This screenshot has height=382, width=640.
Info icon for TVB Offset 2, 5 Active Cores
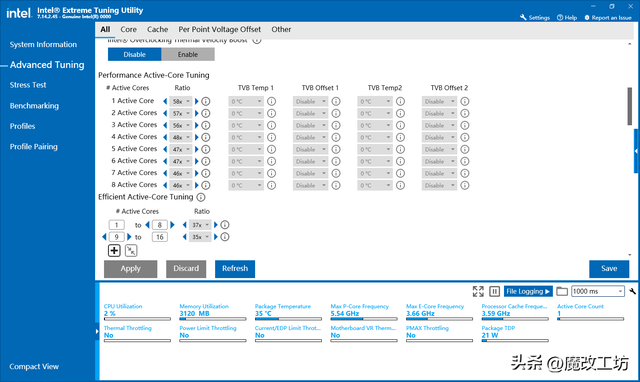point(464,149)
